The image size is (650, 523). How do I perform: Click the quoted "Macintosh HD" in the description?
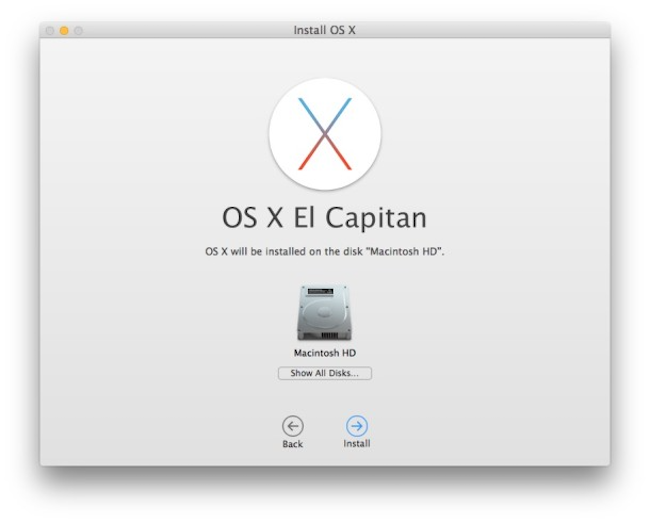pyautogui.click(x=407, y=253)
